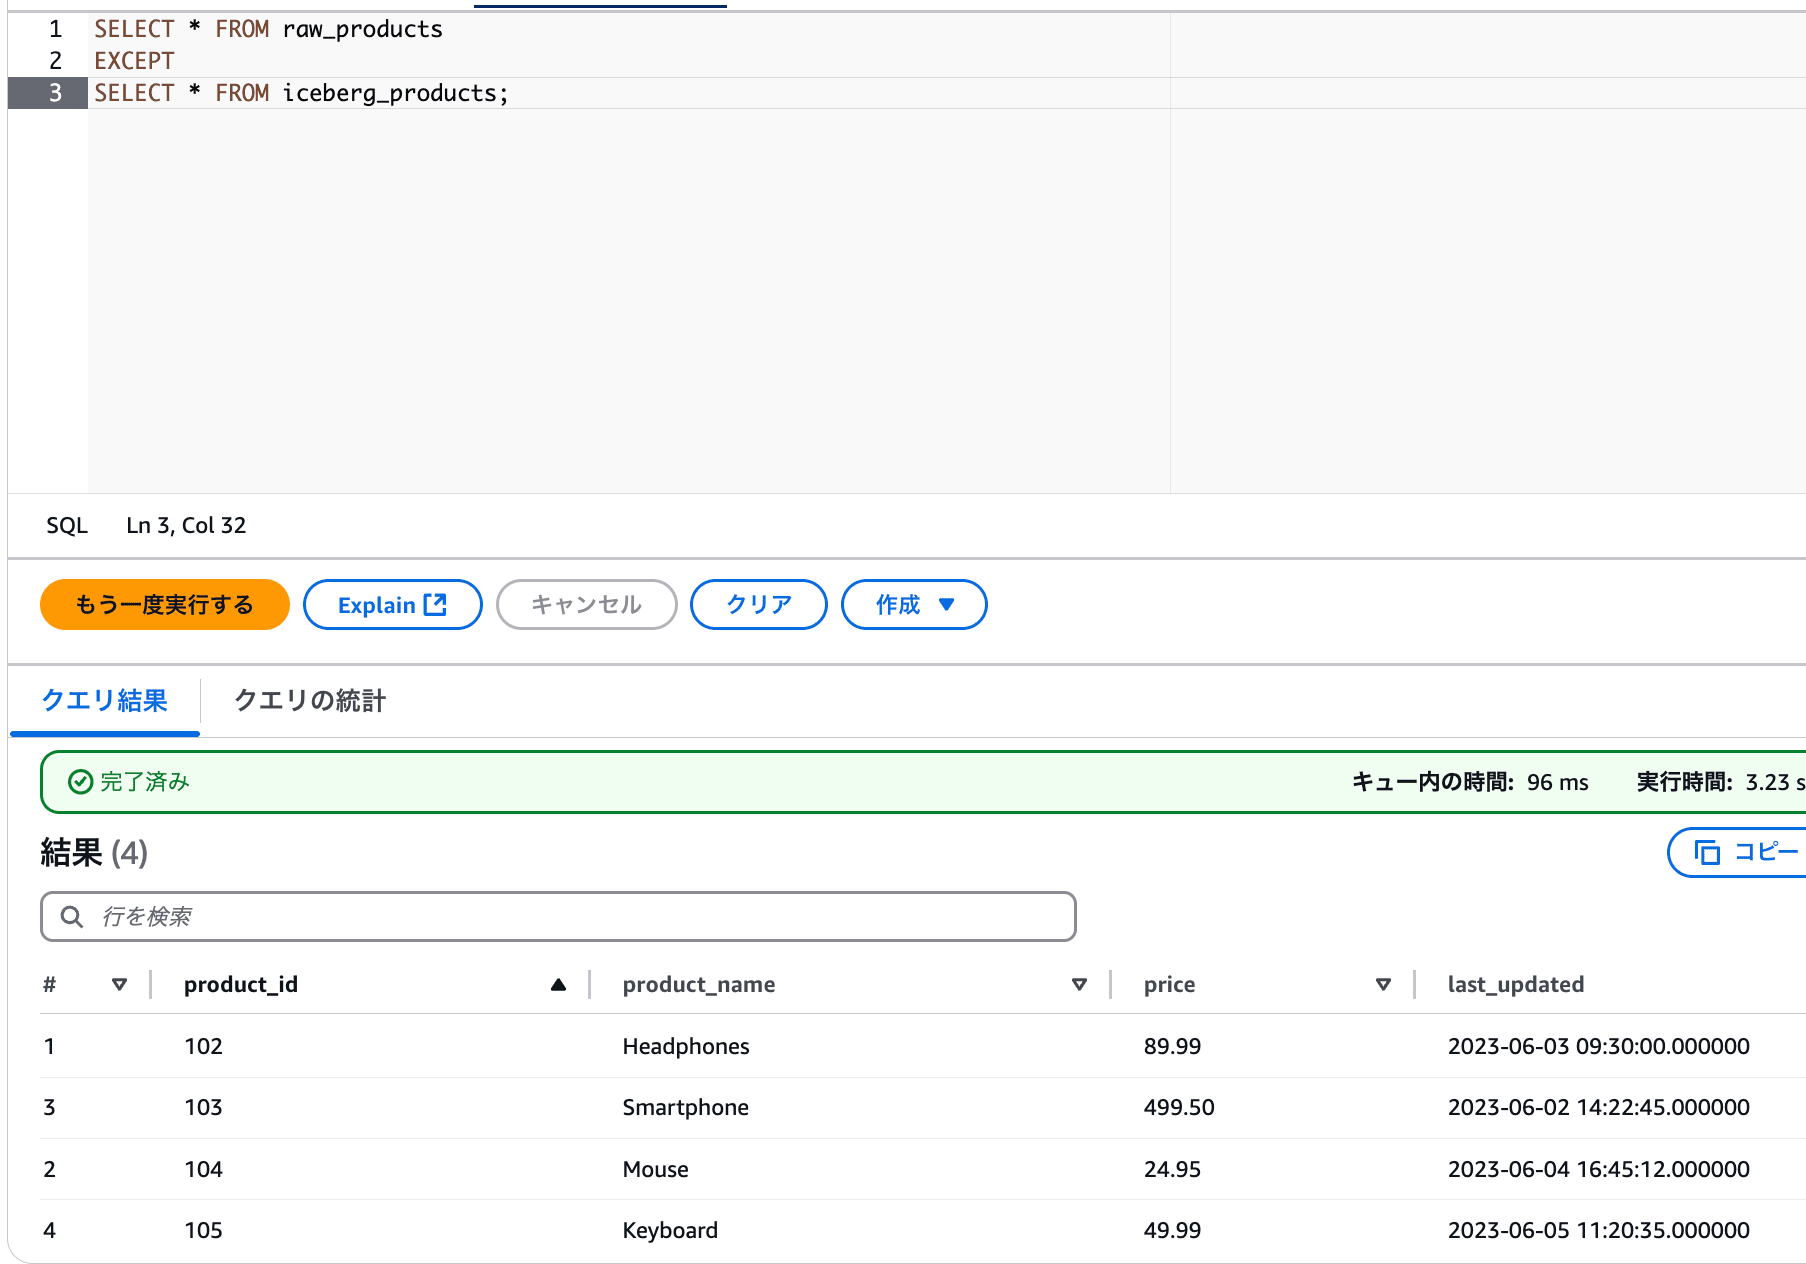Select the クエリ結果 tab
This screenshot has height=1264, width=1806.
[105, 700]
